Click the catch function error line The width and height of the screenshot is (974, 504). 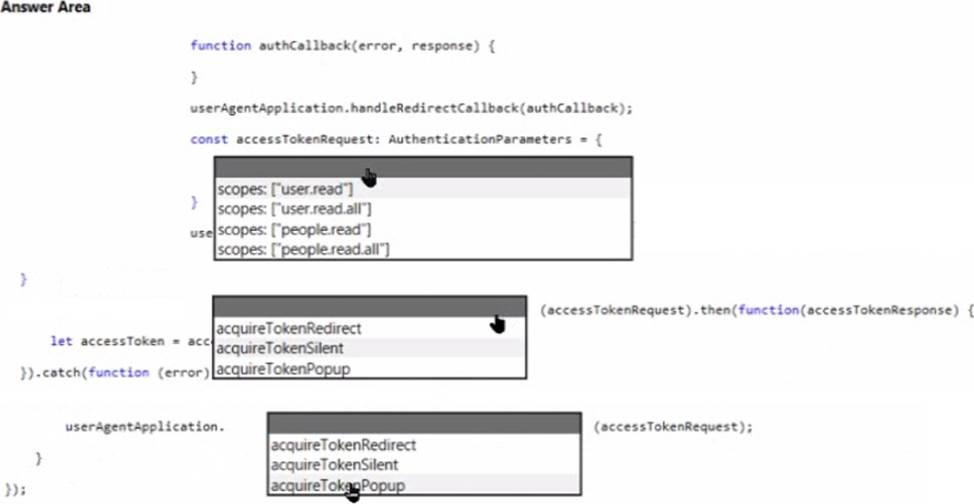coord(117,372)
